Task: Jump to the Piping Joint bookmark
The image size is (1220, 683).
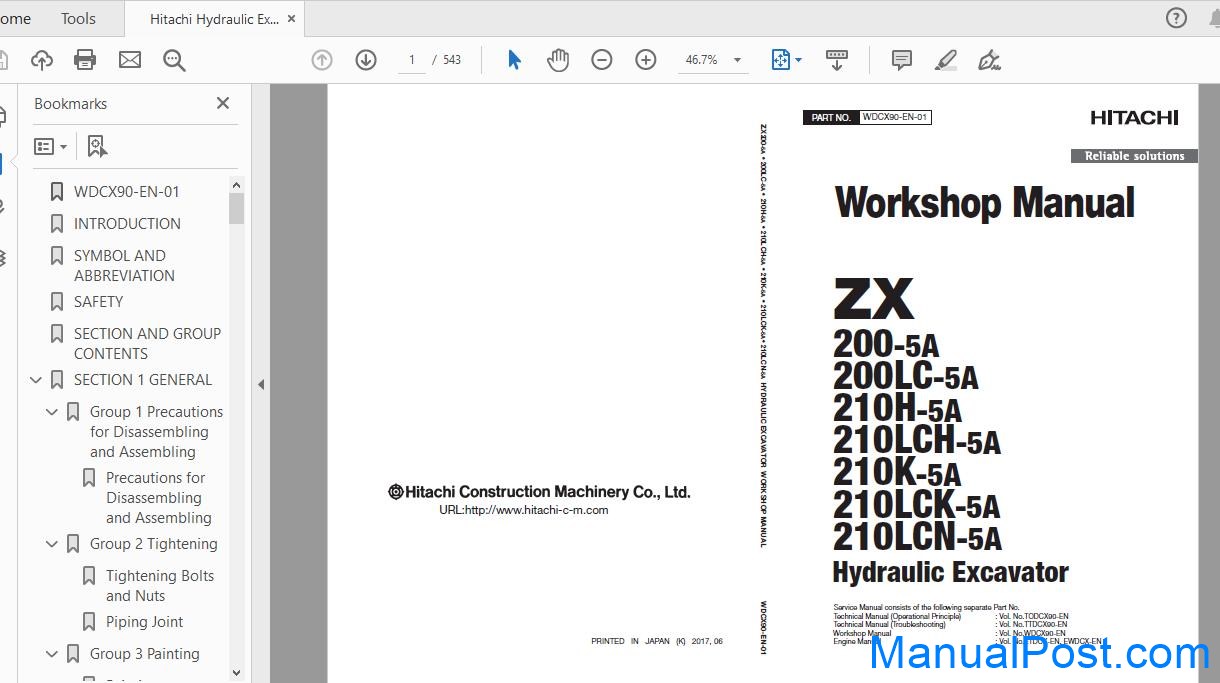Action: [145, 622]
